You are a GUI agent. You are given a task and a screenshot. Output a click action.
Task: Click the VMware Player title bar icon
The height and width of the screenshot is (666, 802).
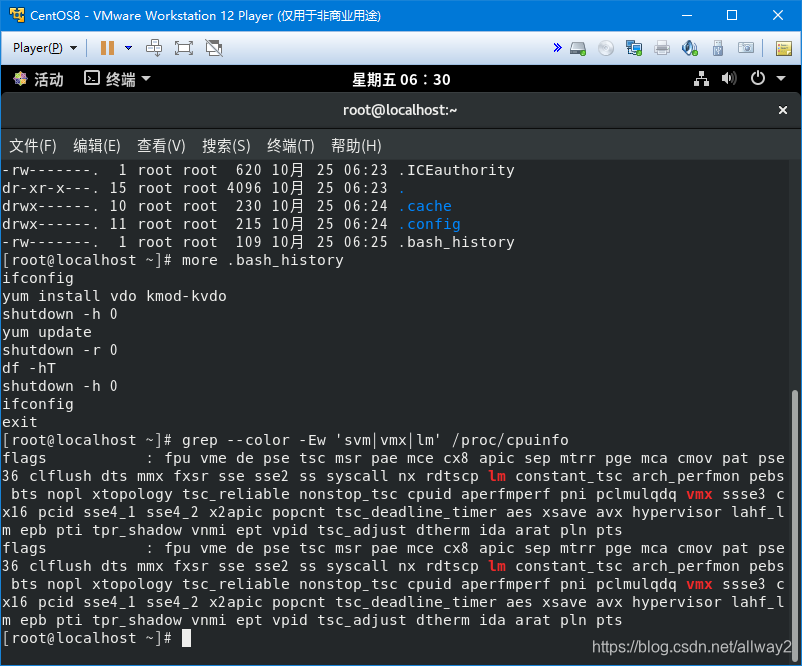pos(16,15)
